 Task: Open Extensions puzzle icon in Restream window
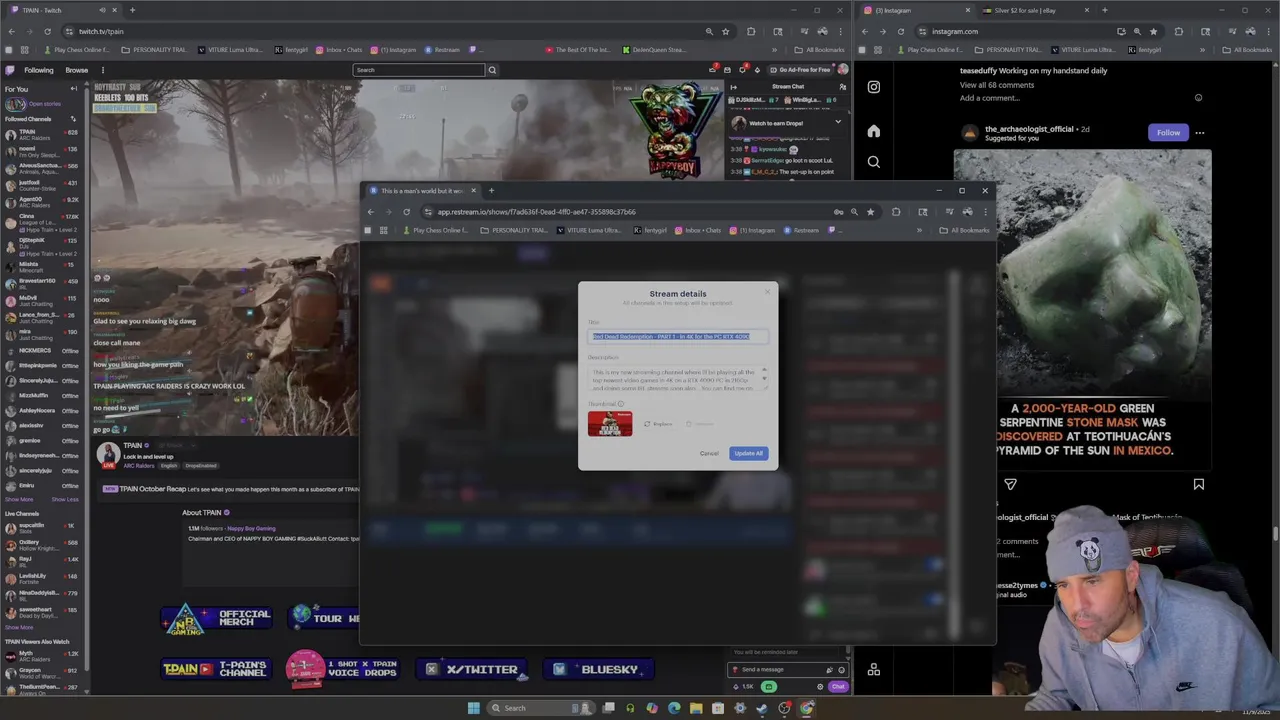point(896,211)
